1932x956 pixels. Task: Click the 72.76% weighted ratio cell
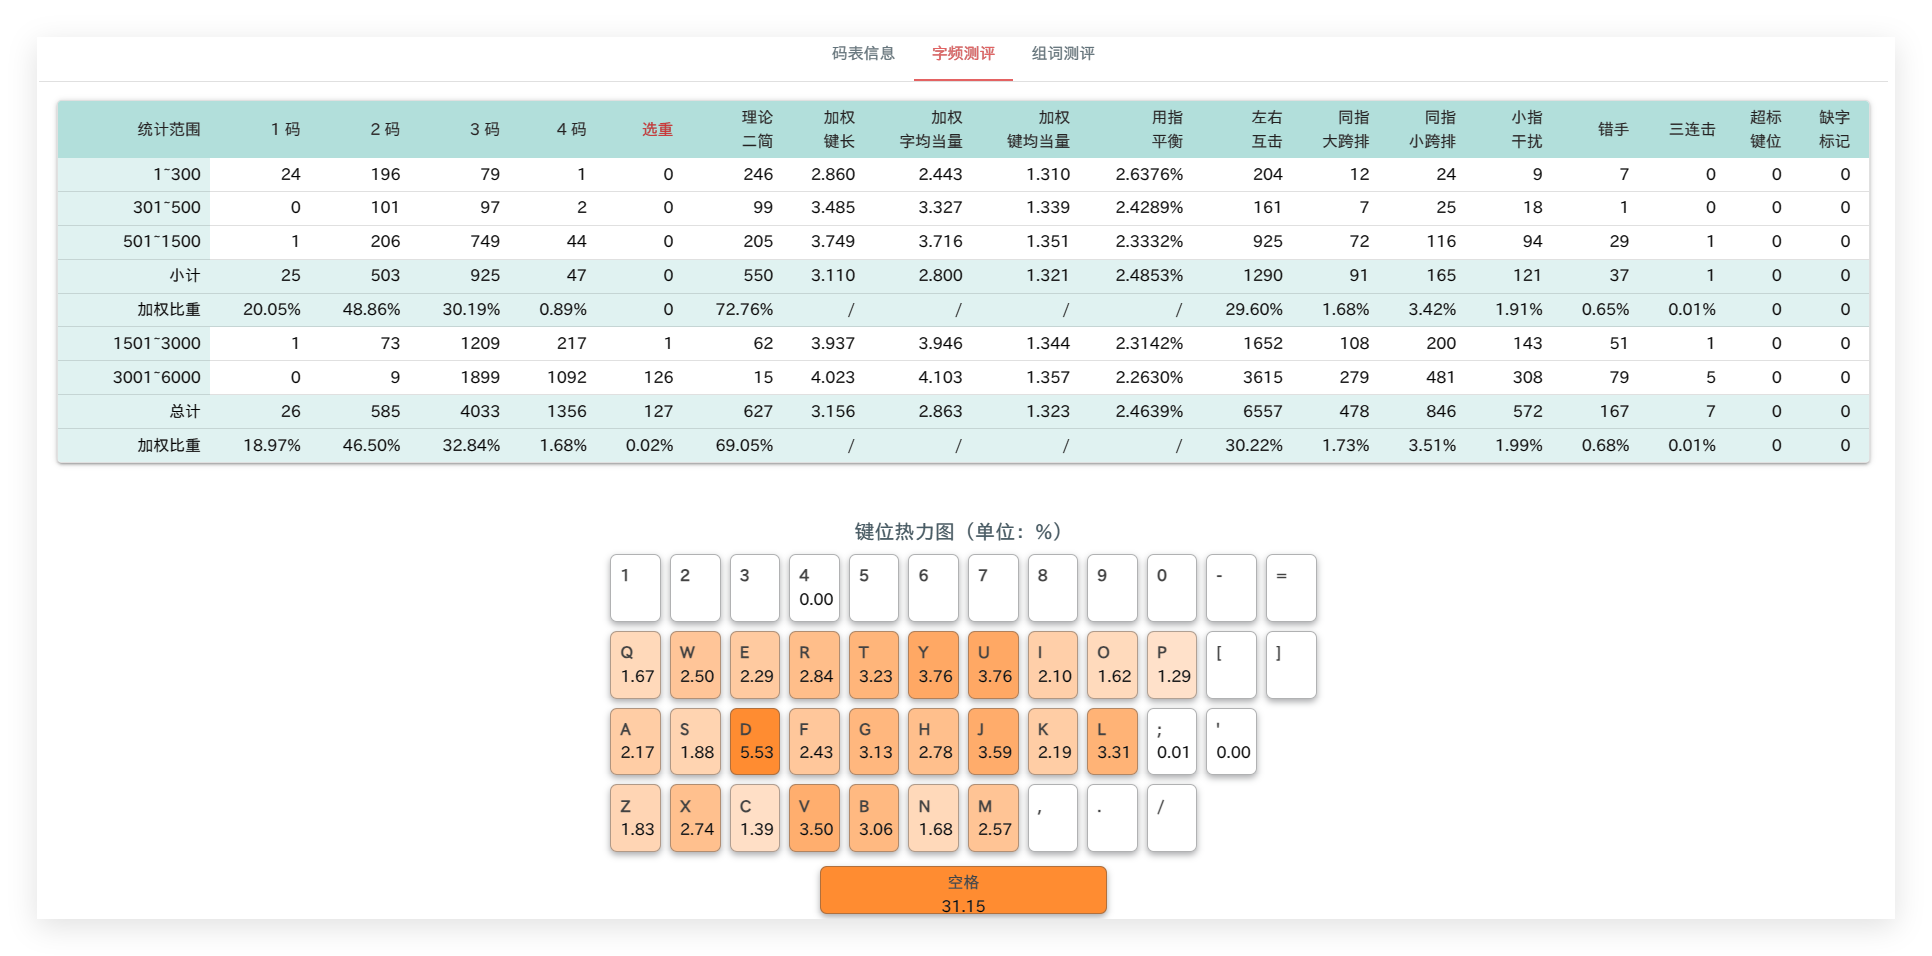[744, 310]
